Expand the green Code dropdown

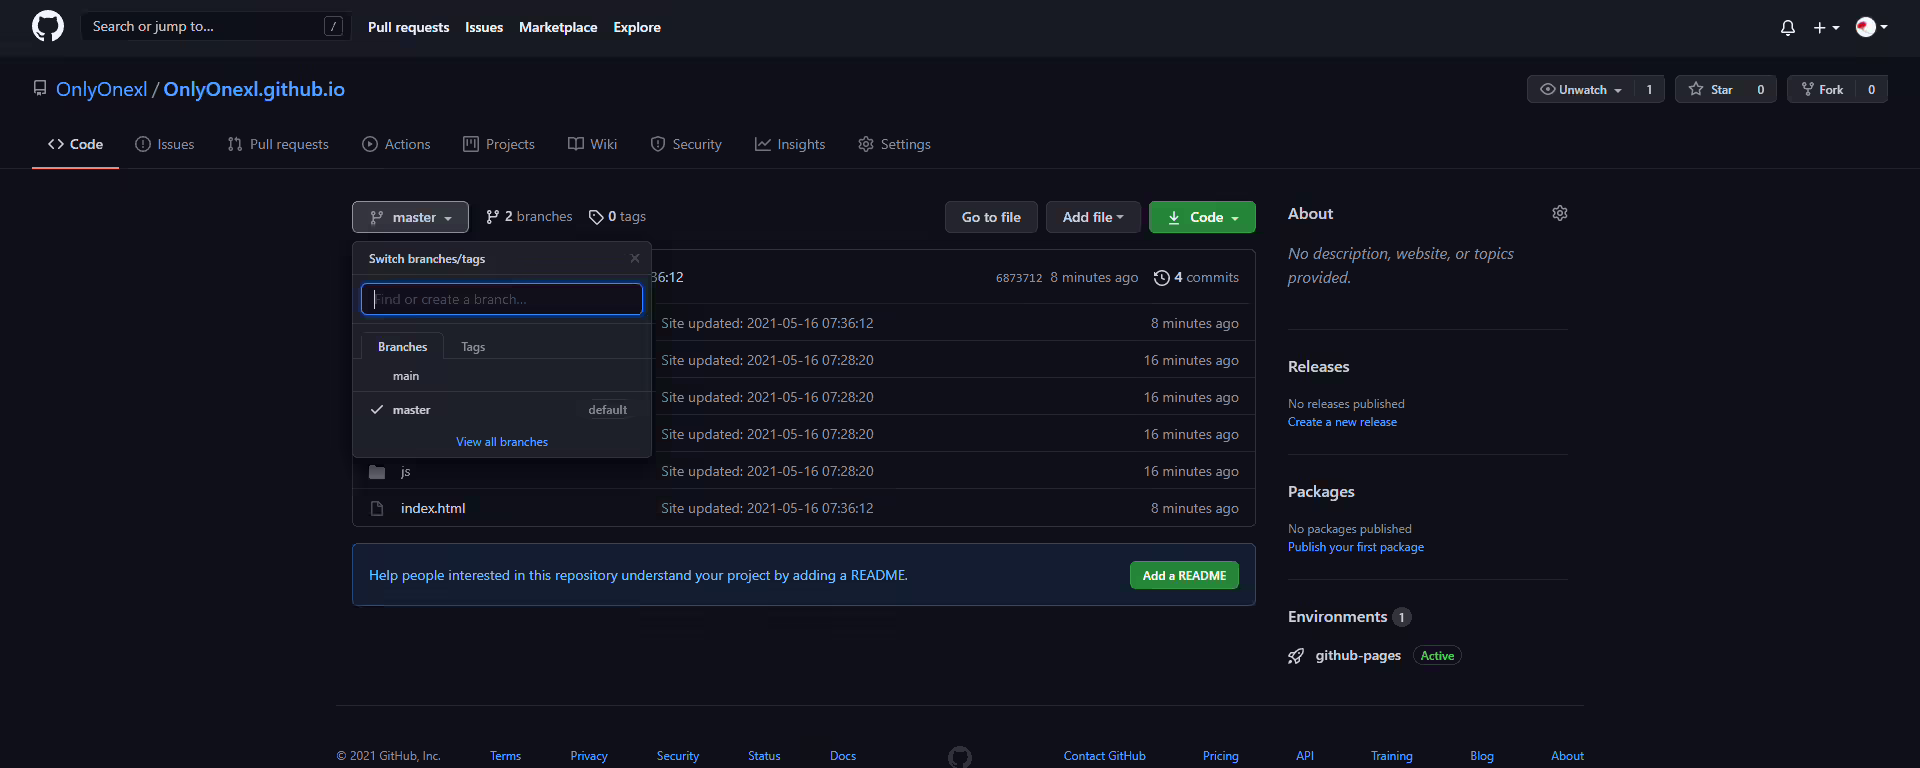[1202, 217]
